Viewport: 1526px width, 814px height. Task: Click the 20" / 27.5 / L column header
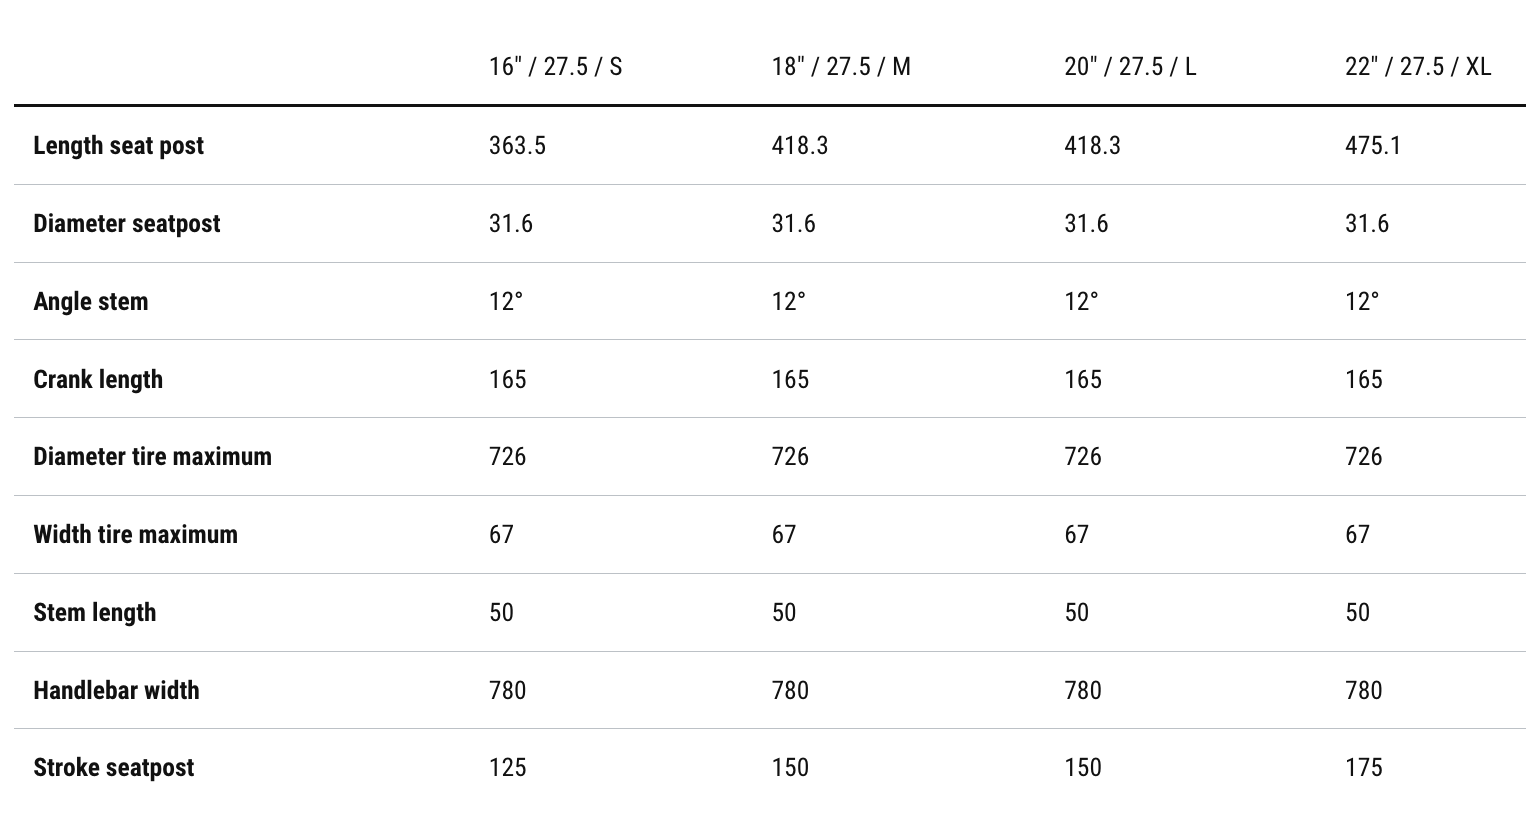click(x=1130, y=67)
